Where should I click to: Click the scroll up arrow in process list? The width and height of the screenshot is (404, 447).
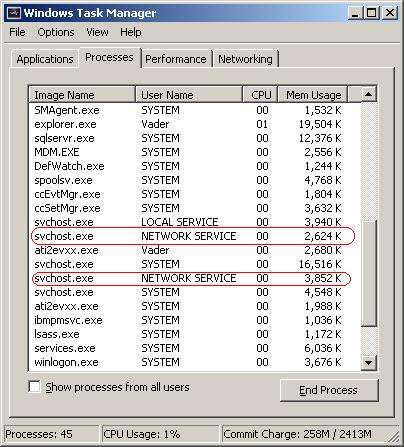368,94
